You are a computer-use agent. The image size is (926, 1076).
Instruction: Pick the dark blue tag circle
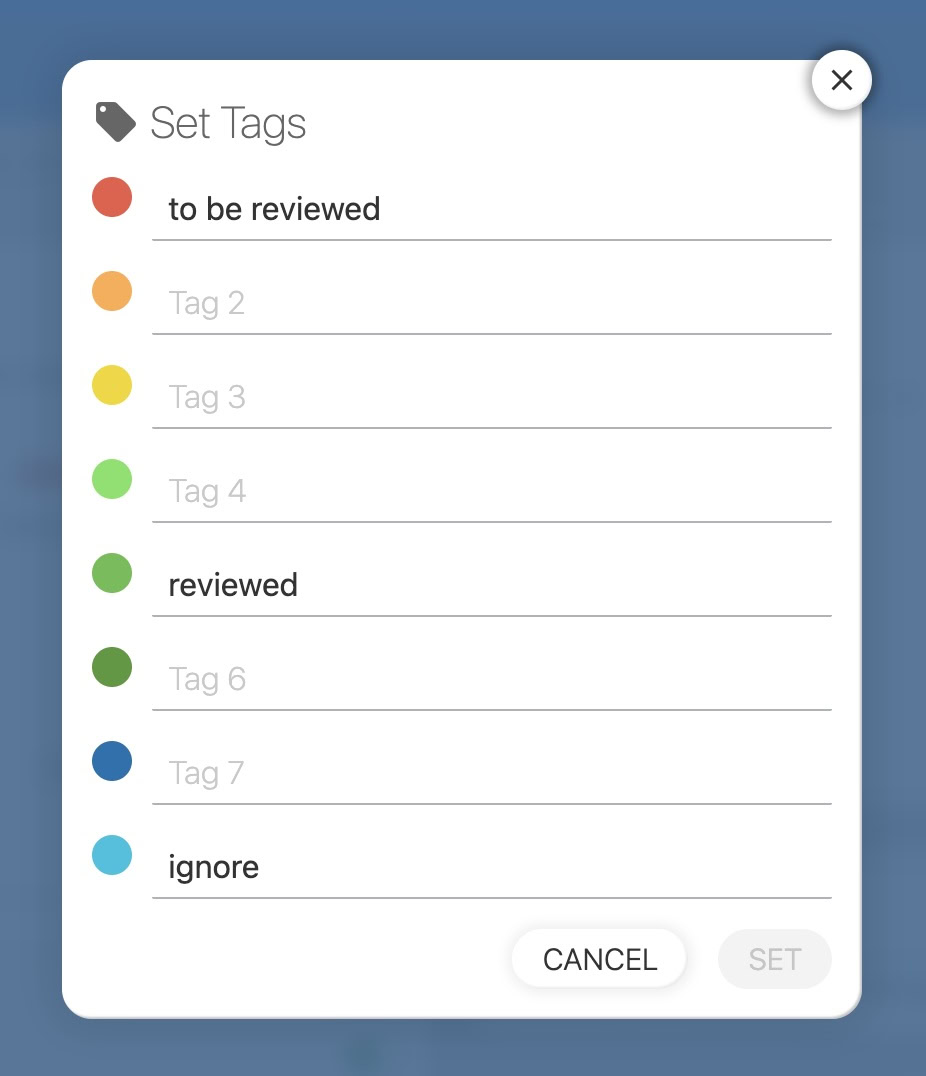click(112, 761)
